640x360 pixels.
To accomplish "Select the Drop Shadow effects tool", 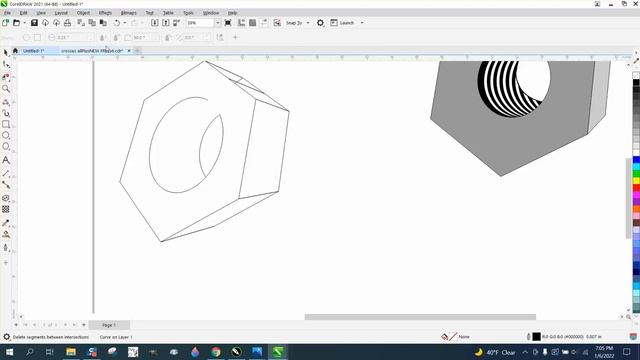I will point(6,198).
